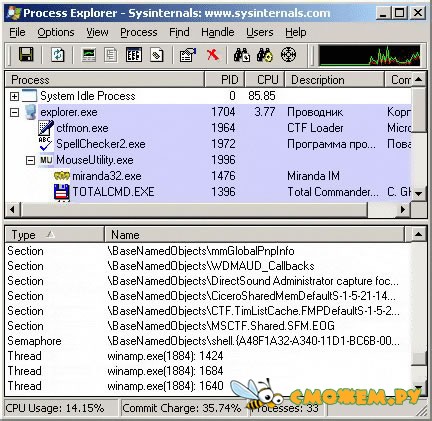Screen dimensions: 432x421
Task: Open the Handle menu
Action: point(218,32)
